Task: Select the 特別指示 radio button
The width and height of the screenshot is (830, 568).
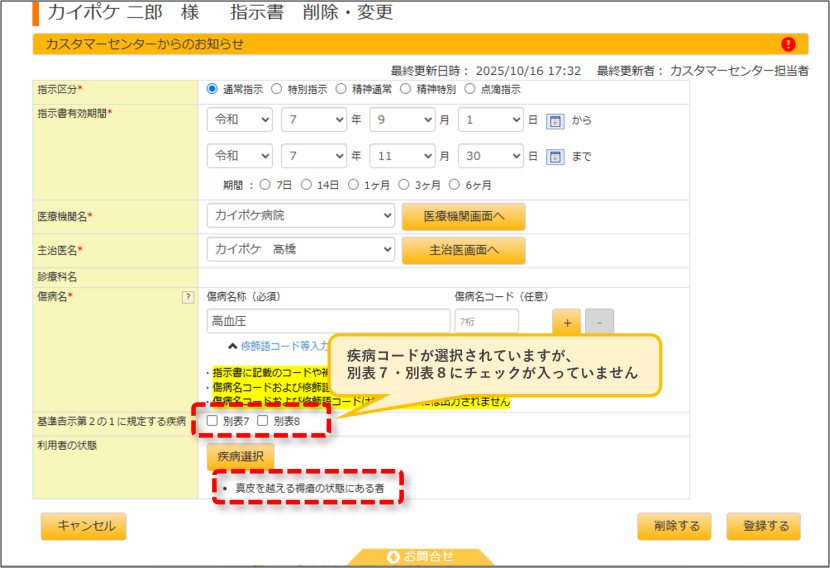Action: point(276,89)
